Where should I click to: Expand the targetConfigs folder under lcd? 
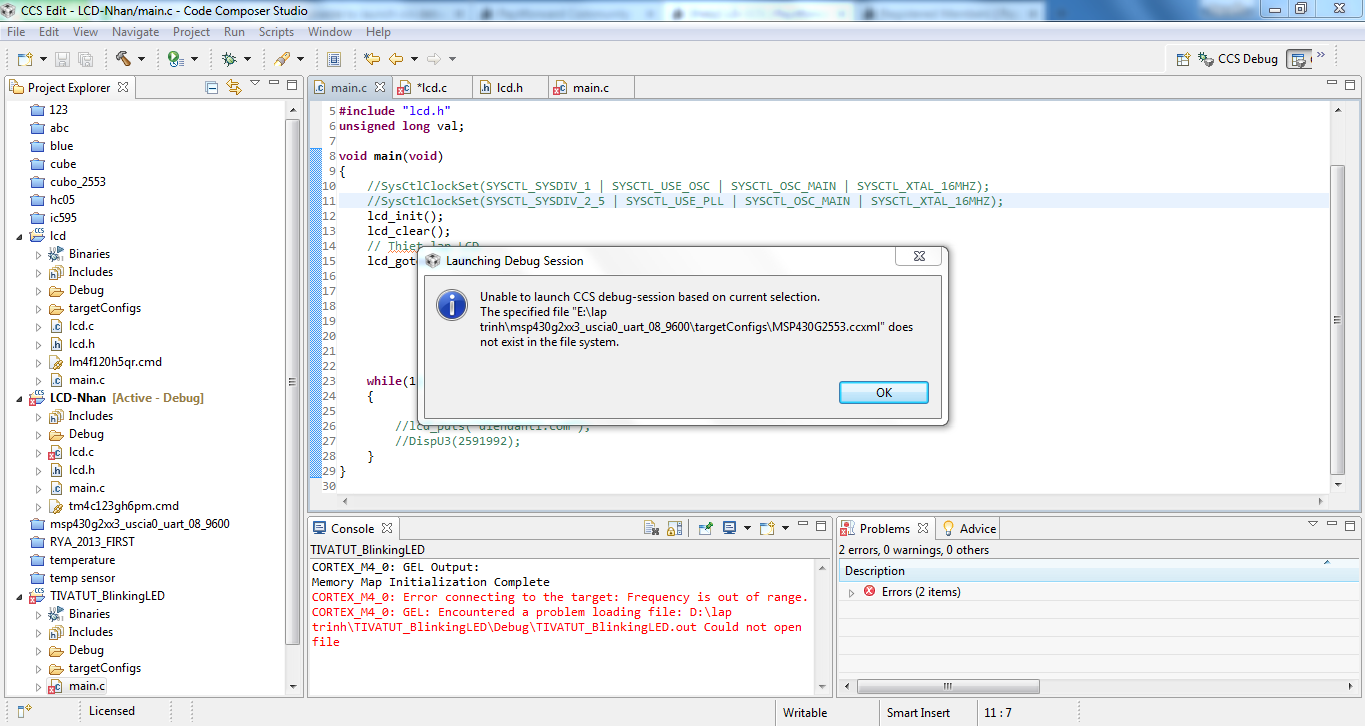pyautogui.click(x=39, y=308)
